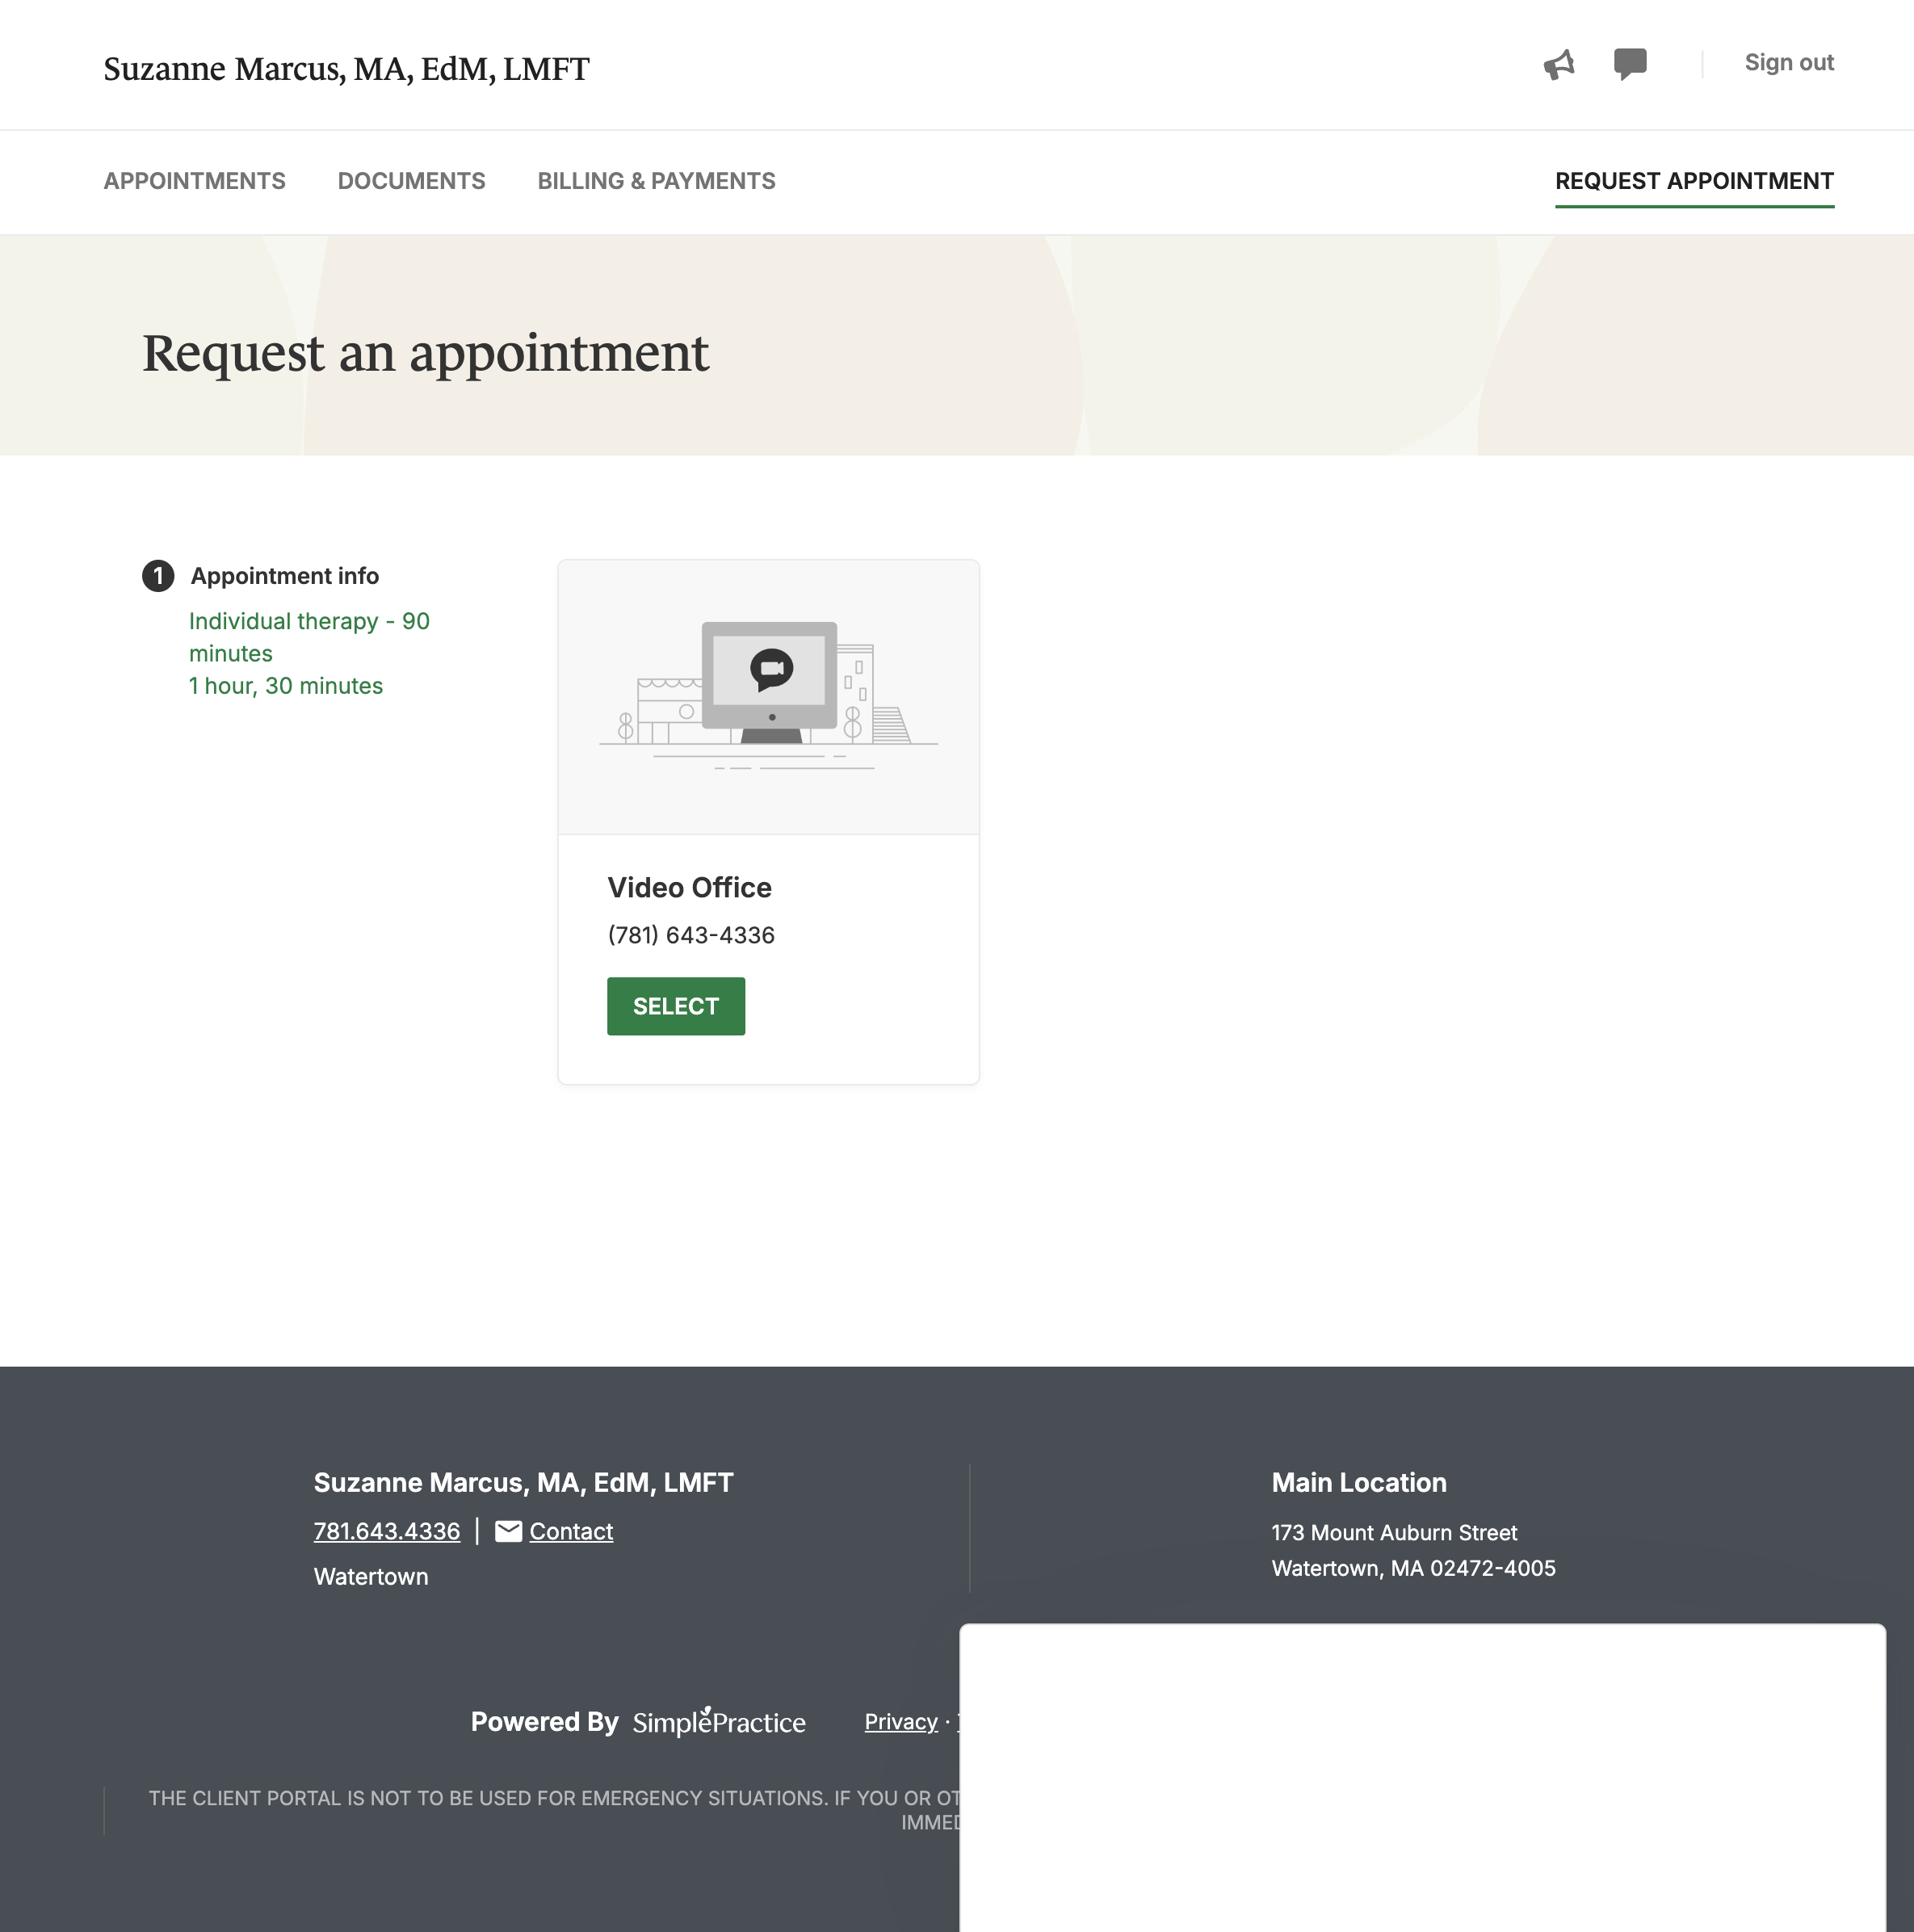Click the SimplePractice logo in footer
Viewport: 1914px width, 1932px height.
click(x=718, y=1721)
